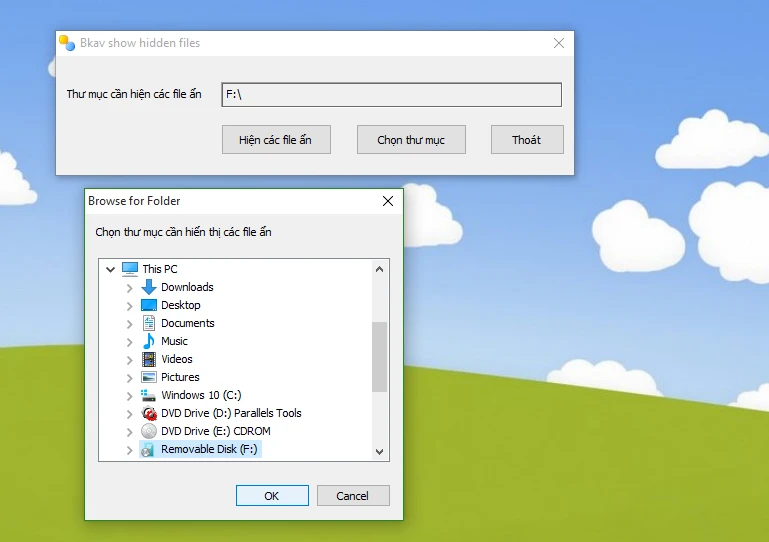Select Removable Disk (F:) entry
Image resolution: width=769 pixels, height=542 pixels.
pos(208,450)
